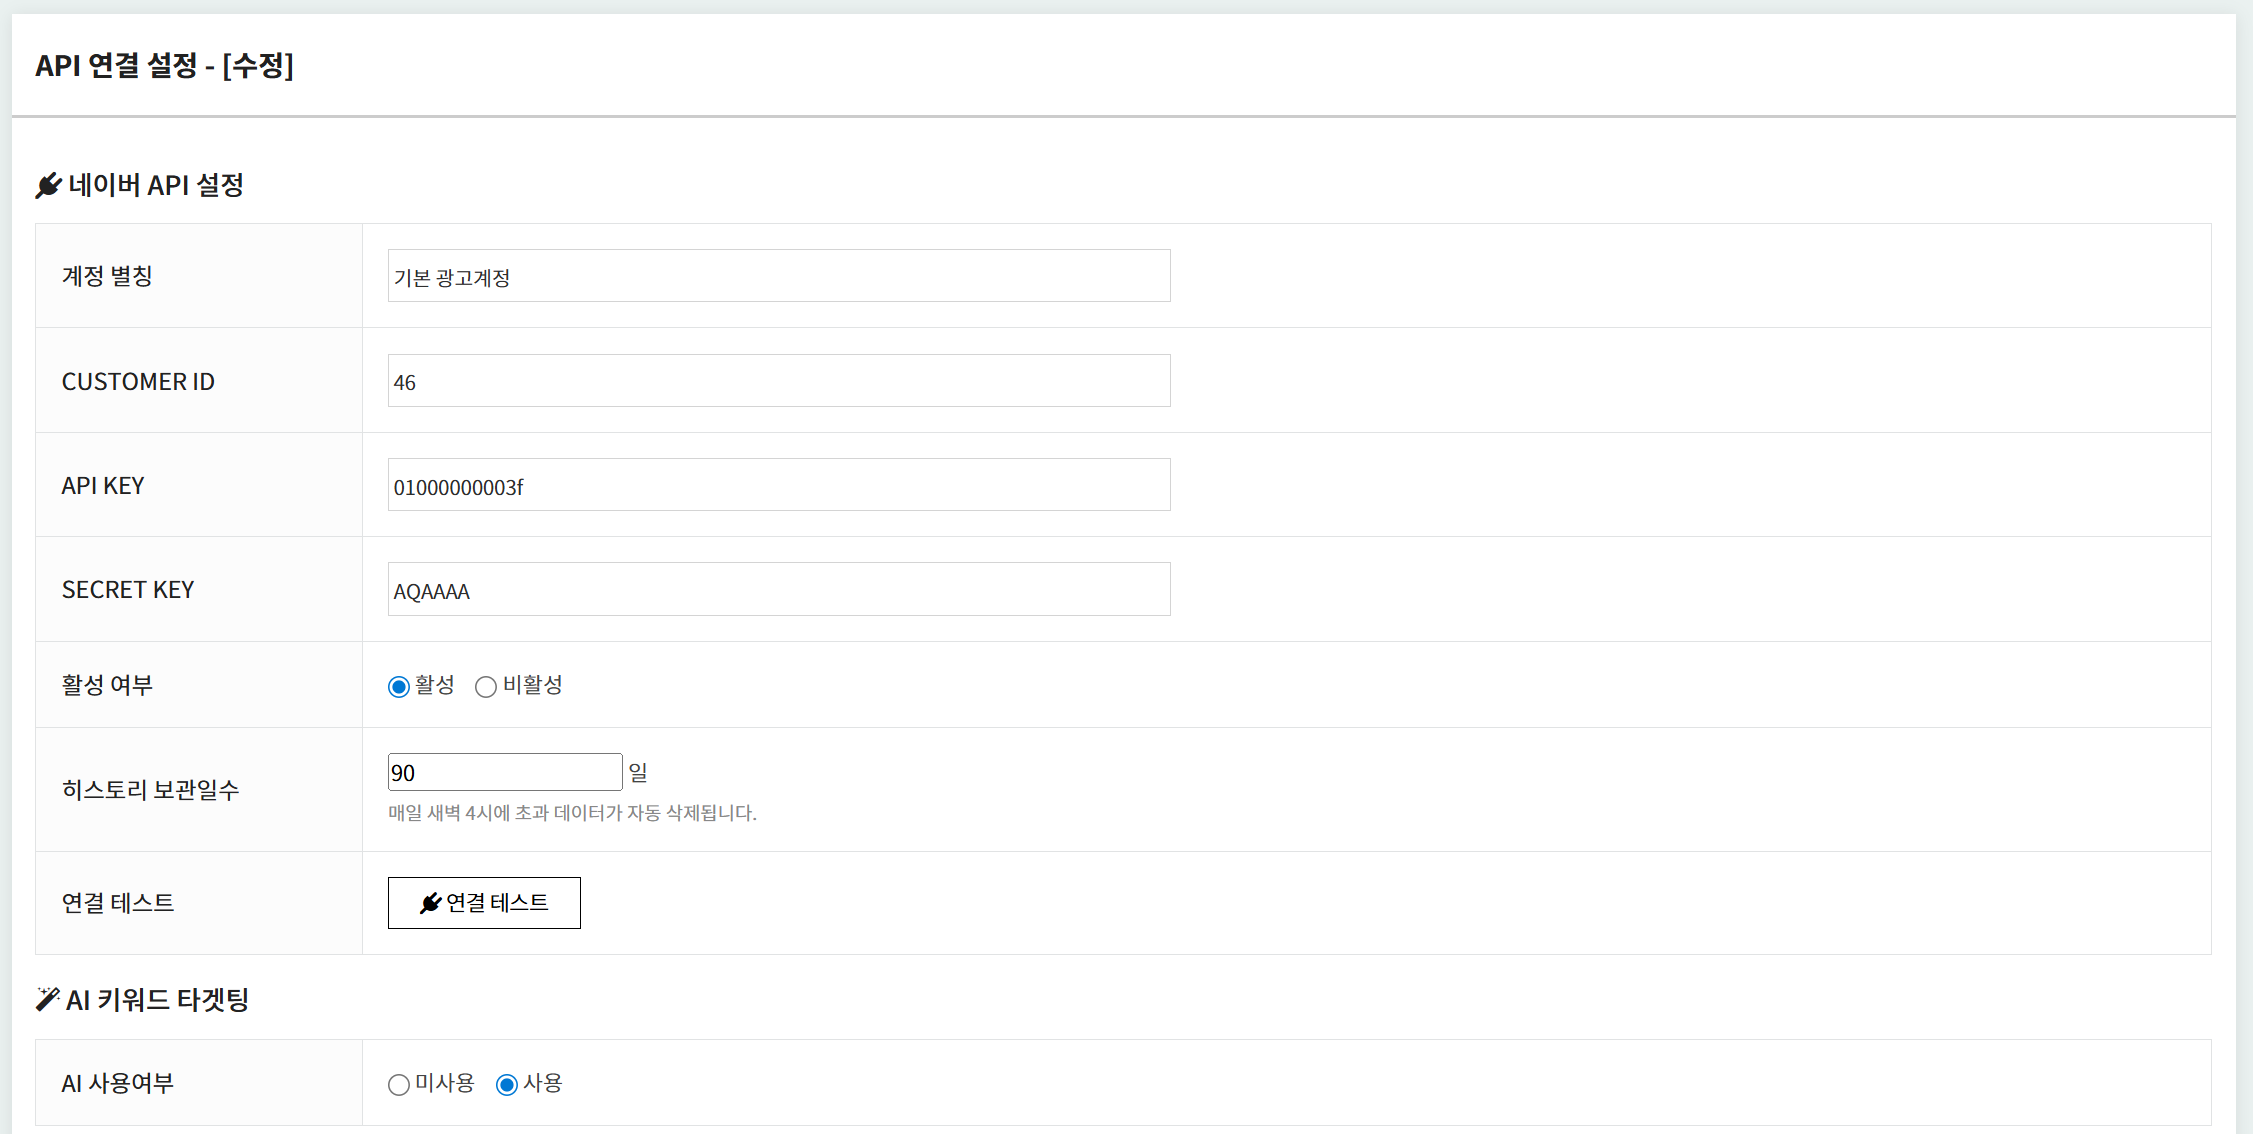Select the 비활성 radio option

tap(486, 687)
